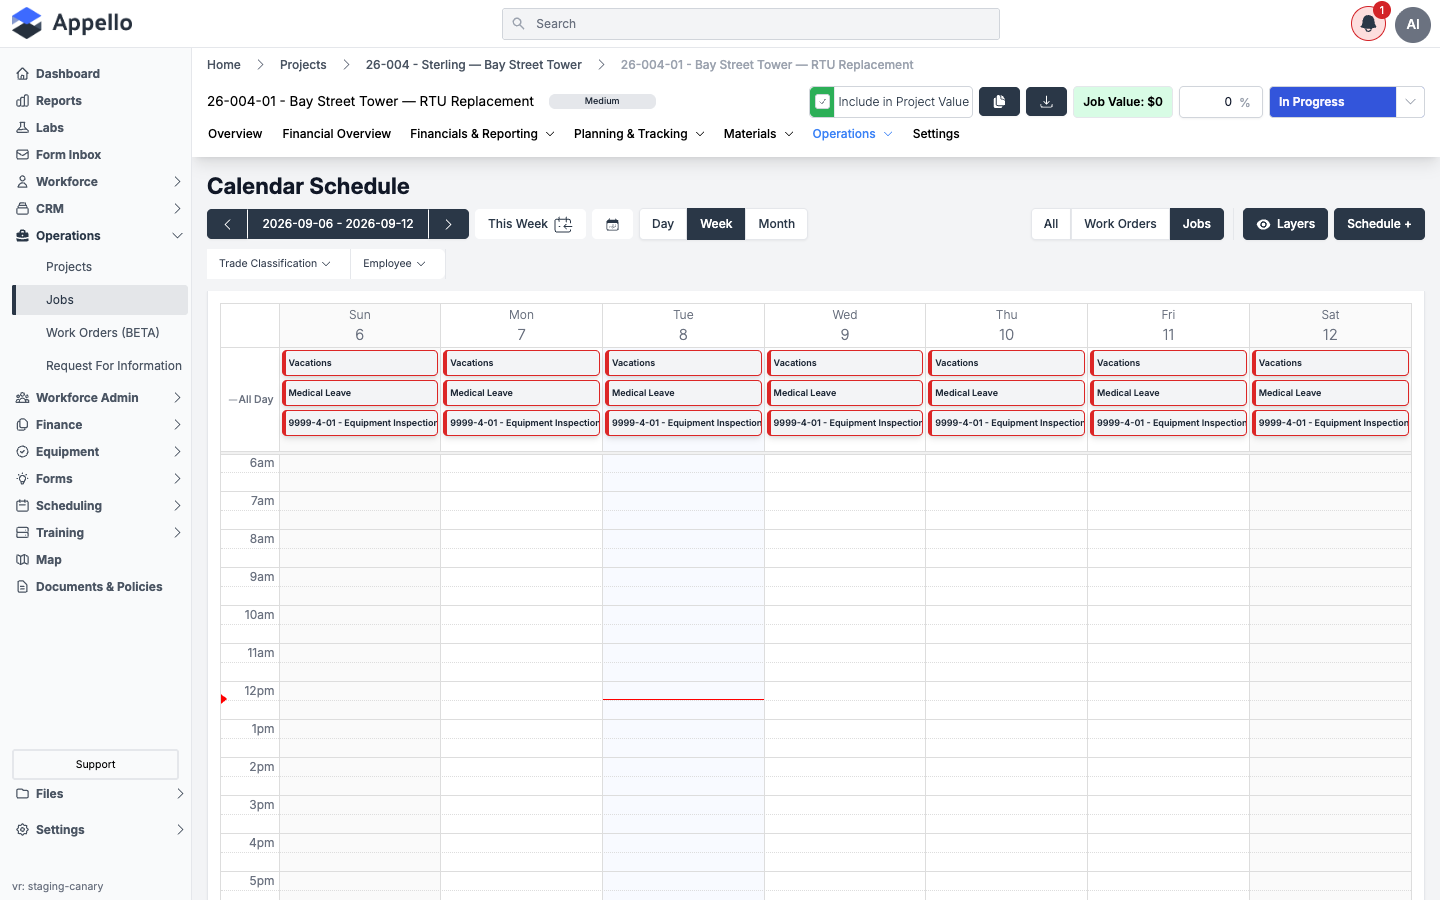Click the Schedule + button
1440x918 pixels.
click(x=1379, y=224)
